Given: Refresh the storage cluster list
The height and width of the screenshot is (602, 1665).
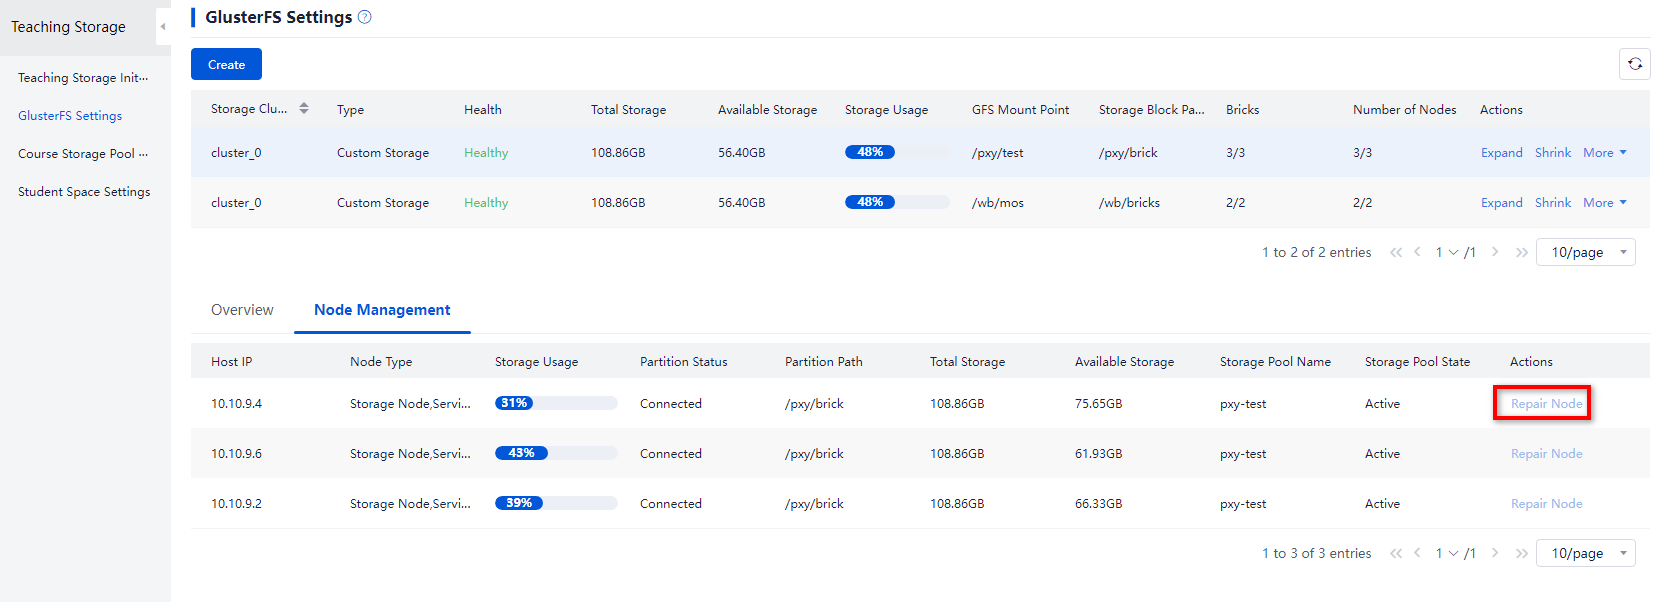Looking at the screenshot, I should point(1635,64).
